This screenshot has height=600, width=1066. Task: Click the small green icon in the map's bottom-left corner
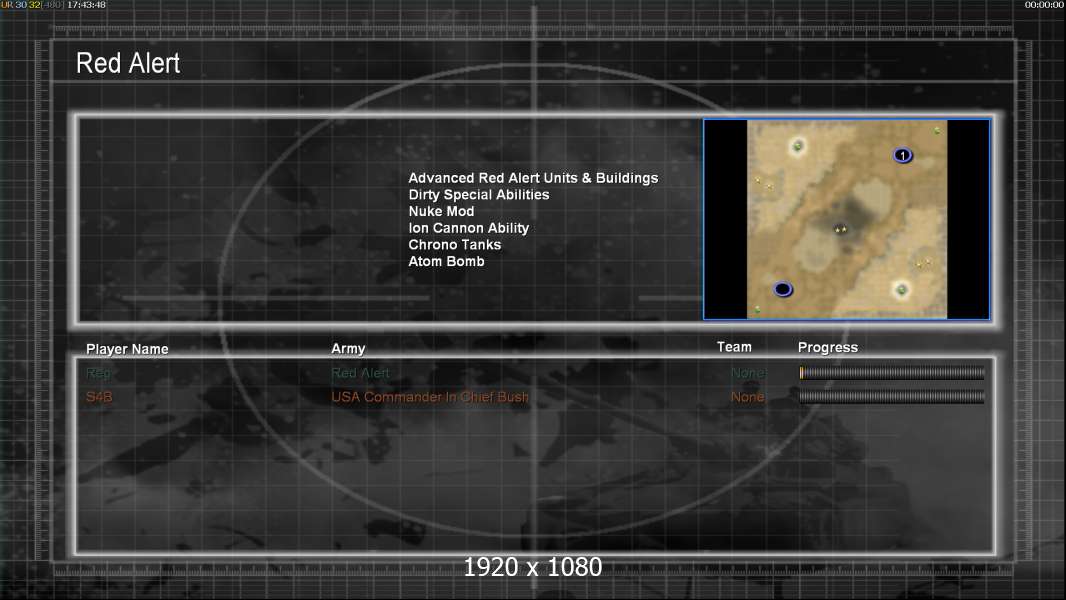click(757, 310)
